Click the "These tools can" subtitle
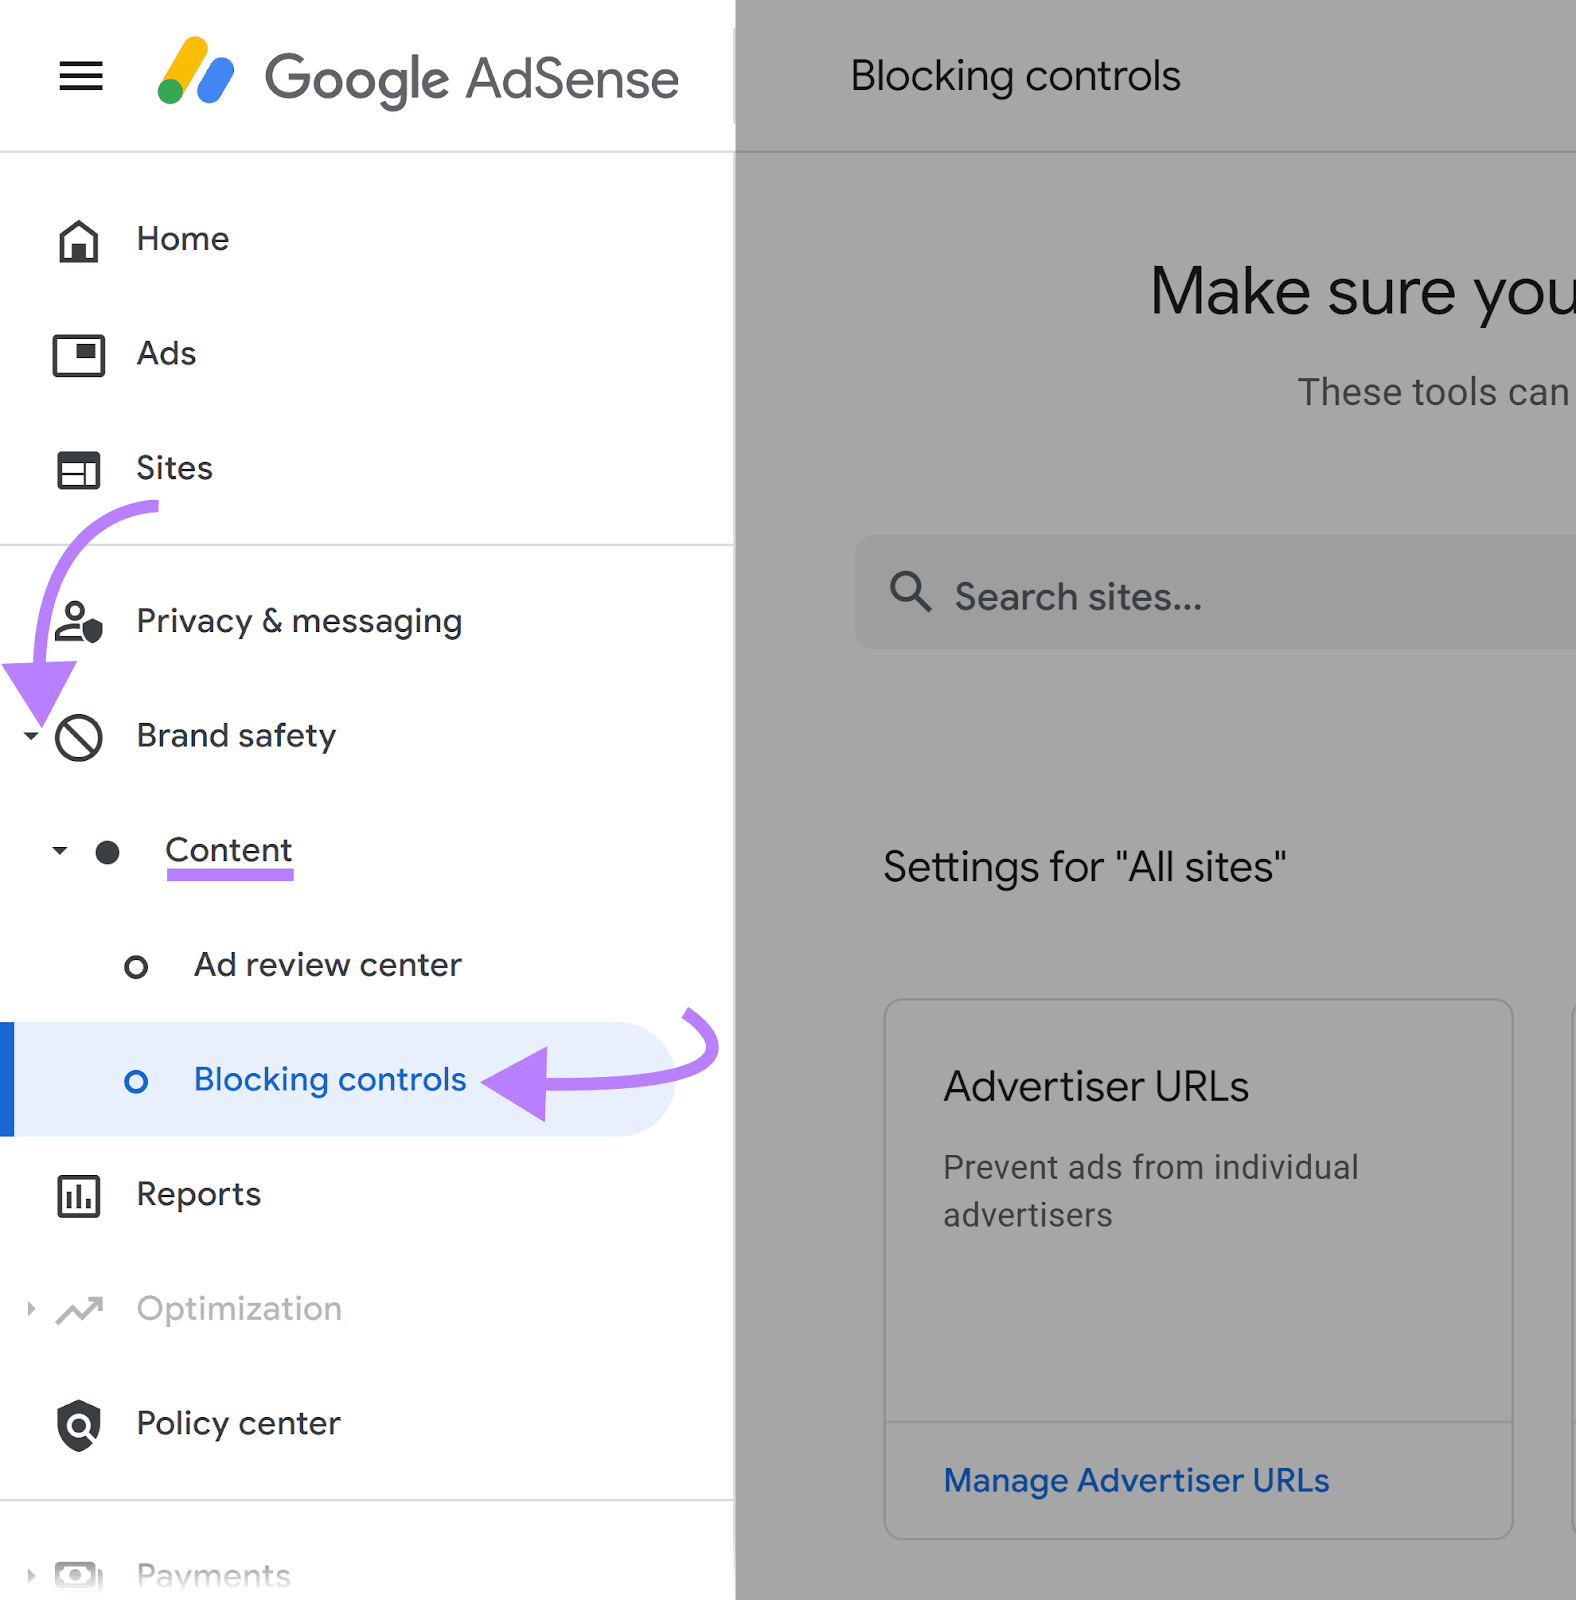The height and width of the screenshot is (1600, 1576). [x=1434, y=392]
